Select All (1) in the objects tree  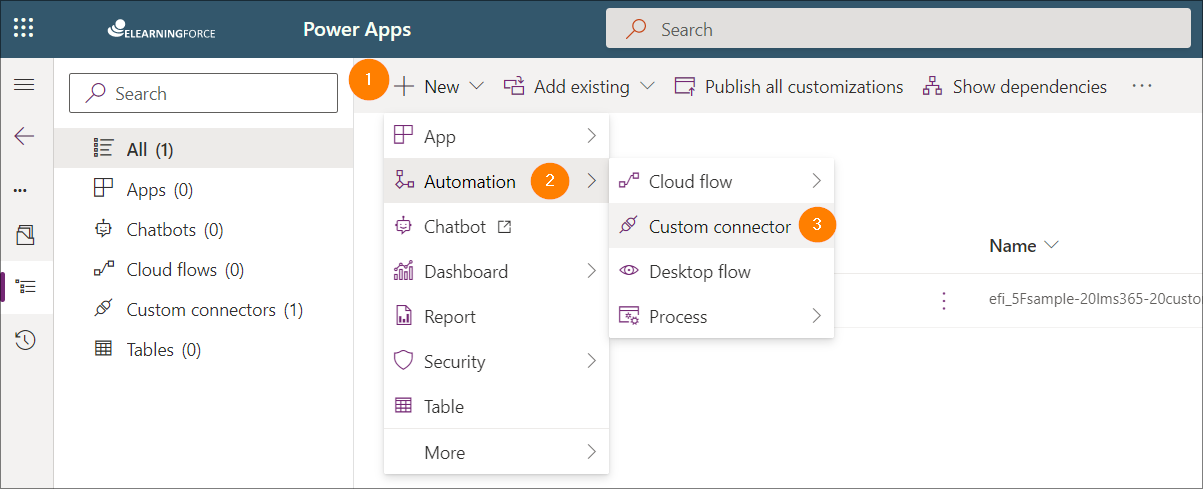pos(204,149)
